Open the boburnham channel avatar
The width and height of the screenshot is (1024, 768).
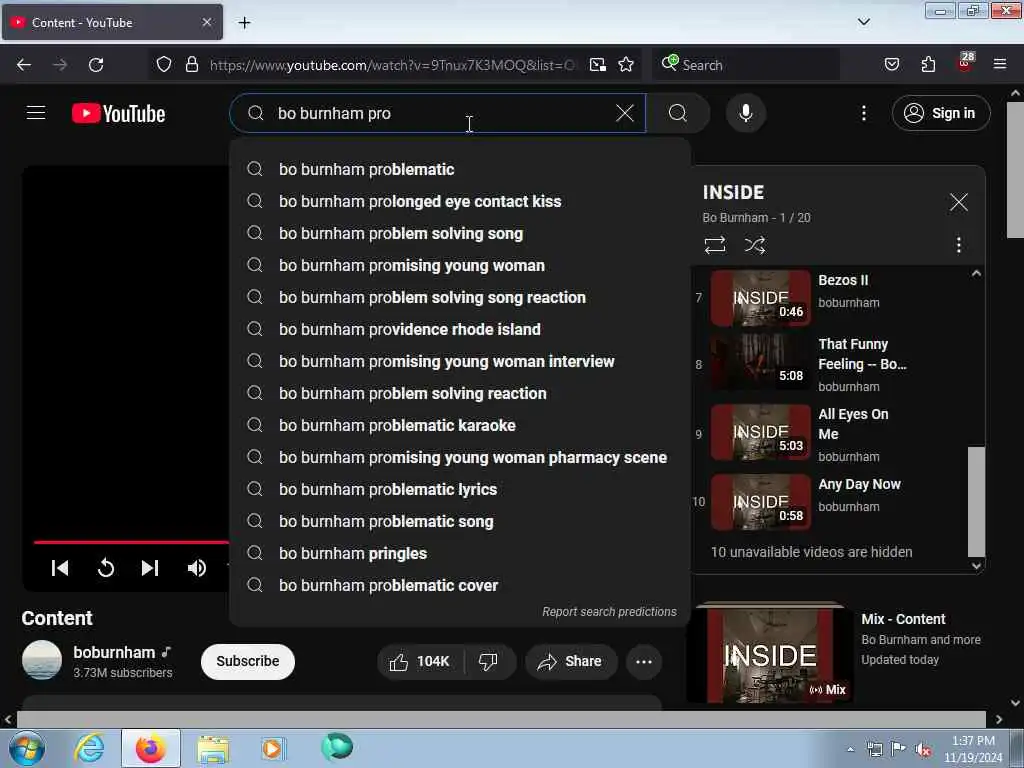42,660
